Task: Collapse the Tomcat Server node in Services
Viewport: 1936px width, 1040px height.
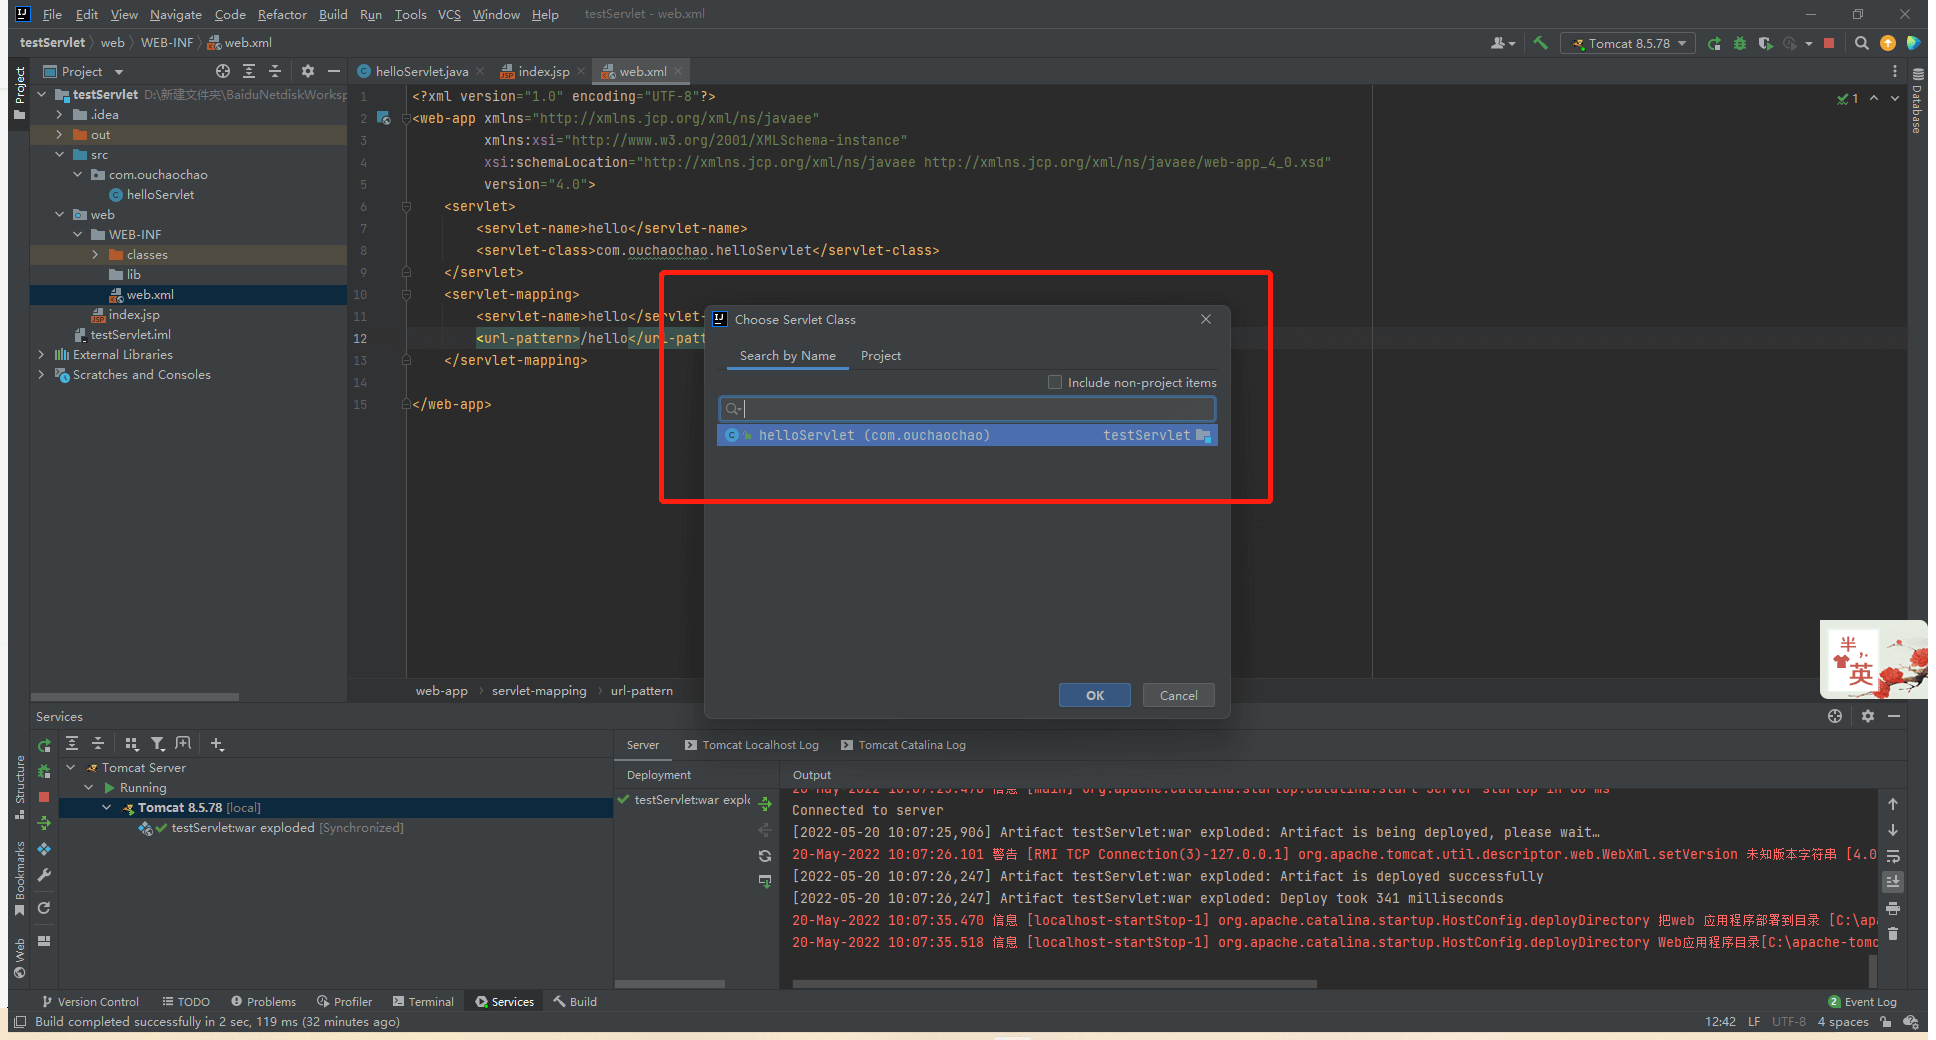Action: click(71, 768)
